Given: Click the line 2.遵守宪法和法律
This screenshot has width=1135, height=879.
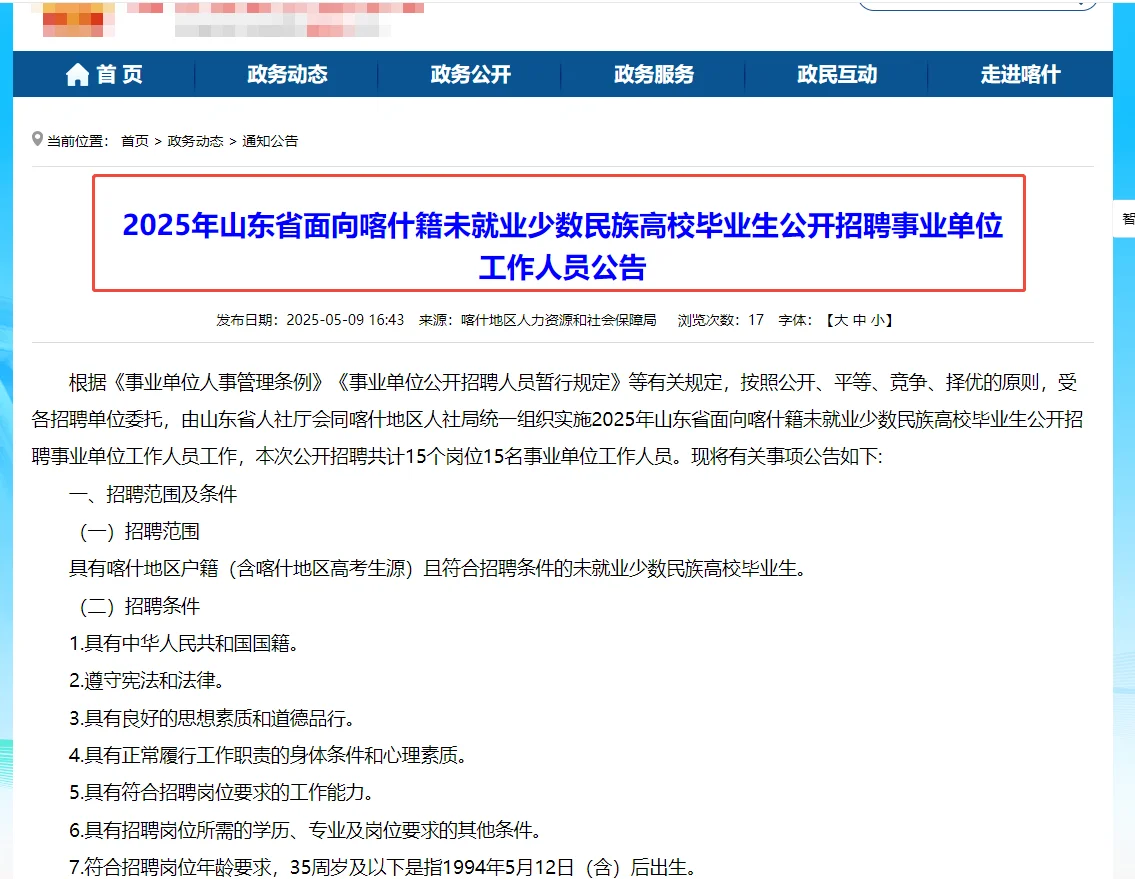Looking at the screenshot, I should pos(147,681).
